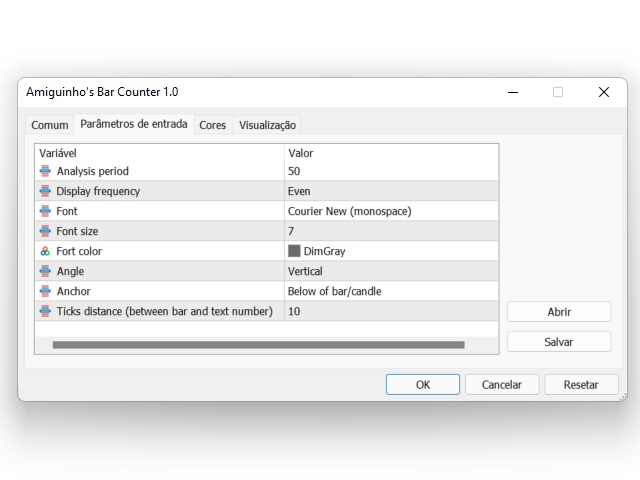
Task: Click the horizontal scrollbar in the parameter list
Action: (258, 345)
